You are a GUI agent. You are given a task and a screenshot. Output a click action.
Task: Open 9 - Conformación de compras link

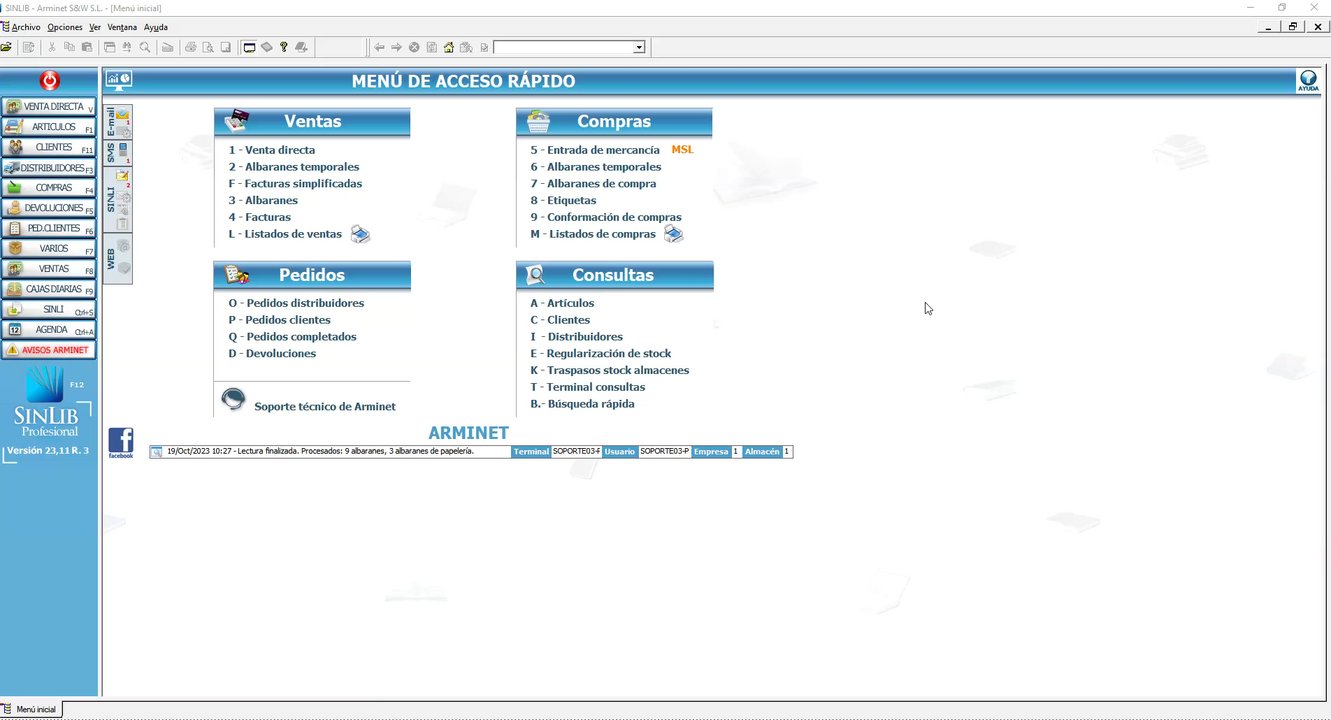click(606, 217)
